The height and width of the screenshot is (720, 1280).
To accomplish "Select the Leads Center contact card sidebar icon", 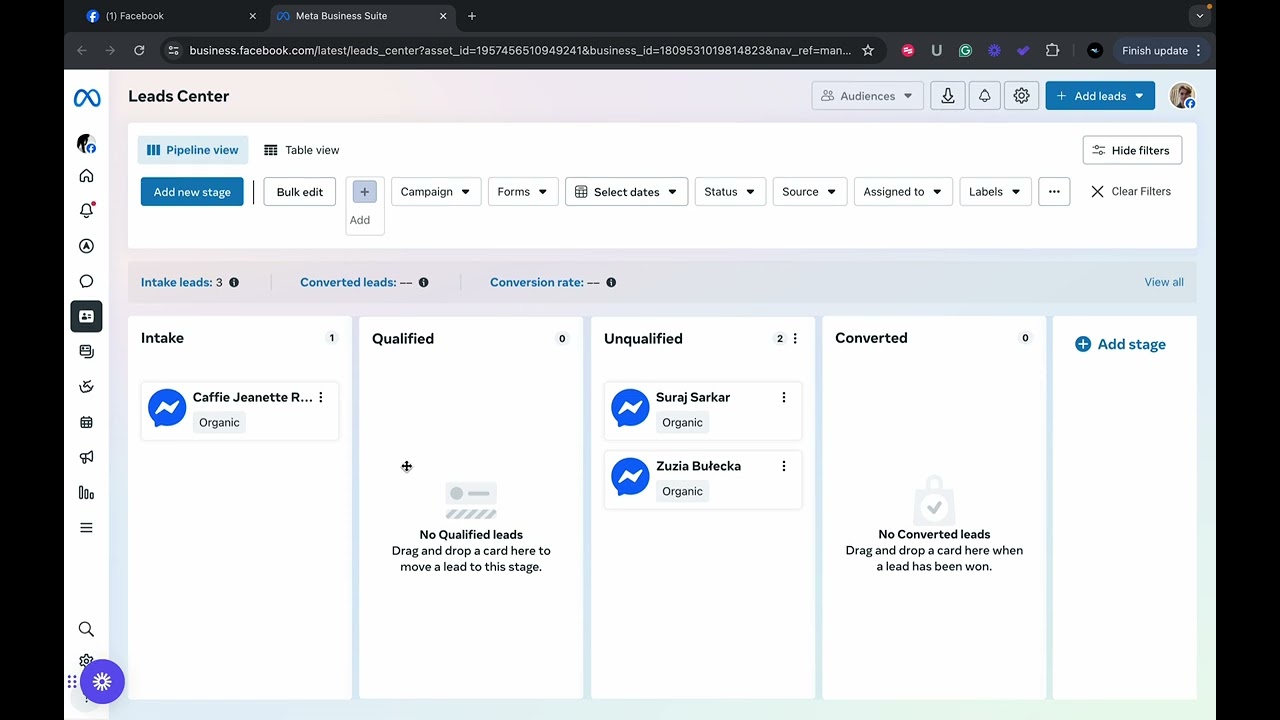I will 86,316.
